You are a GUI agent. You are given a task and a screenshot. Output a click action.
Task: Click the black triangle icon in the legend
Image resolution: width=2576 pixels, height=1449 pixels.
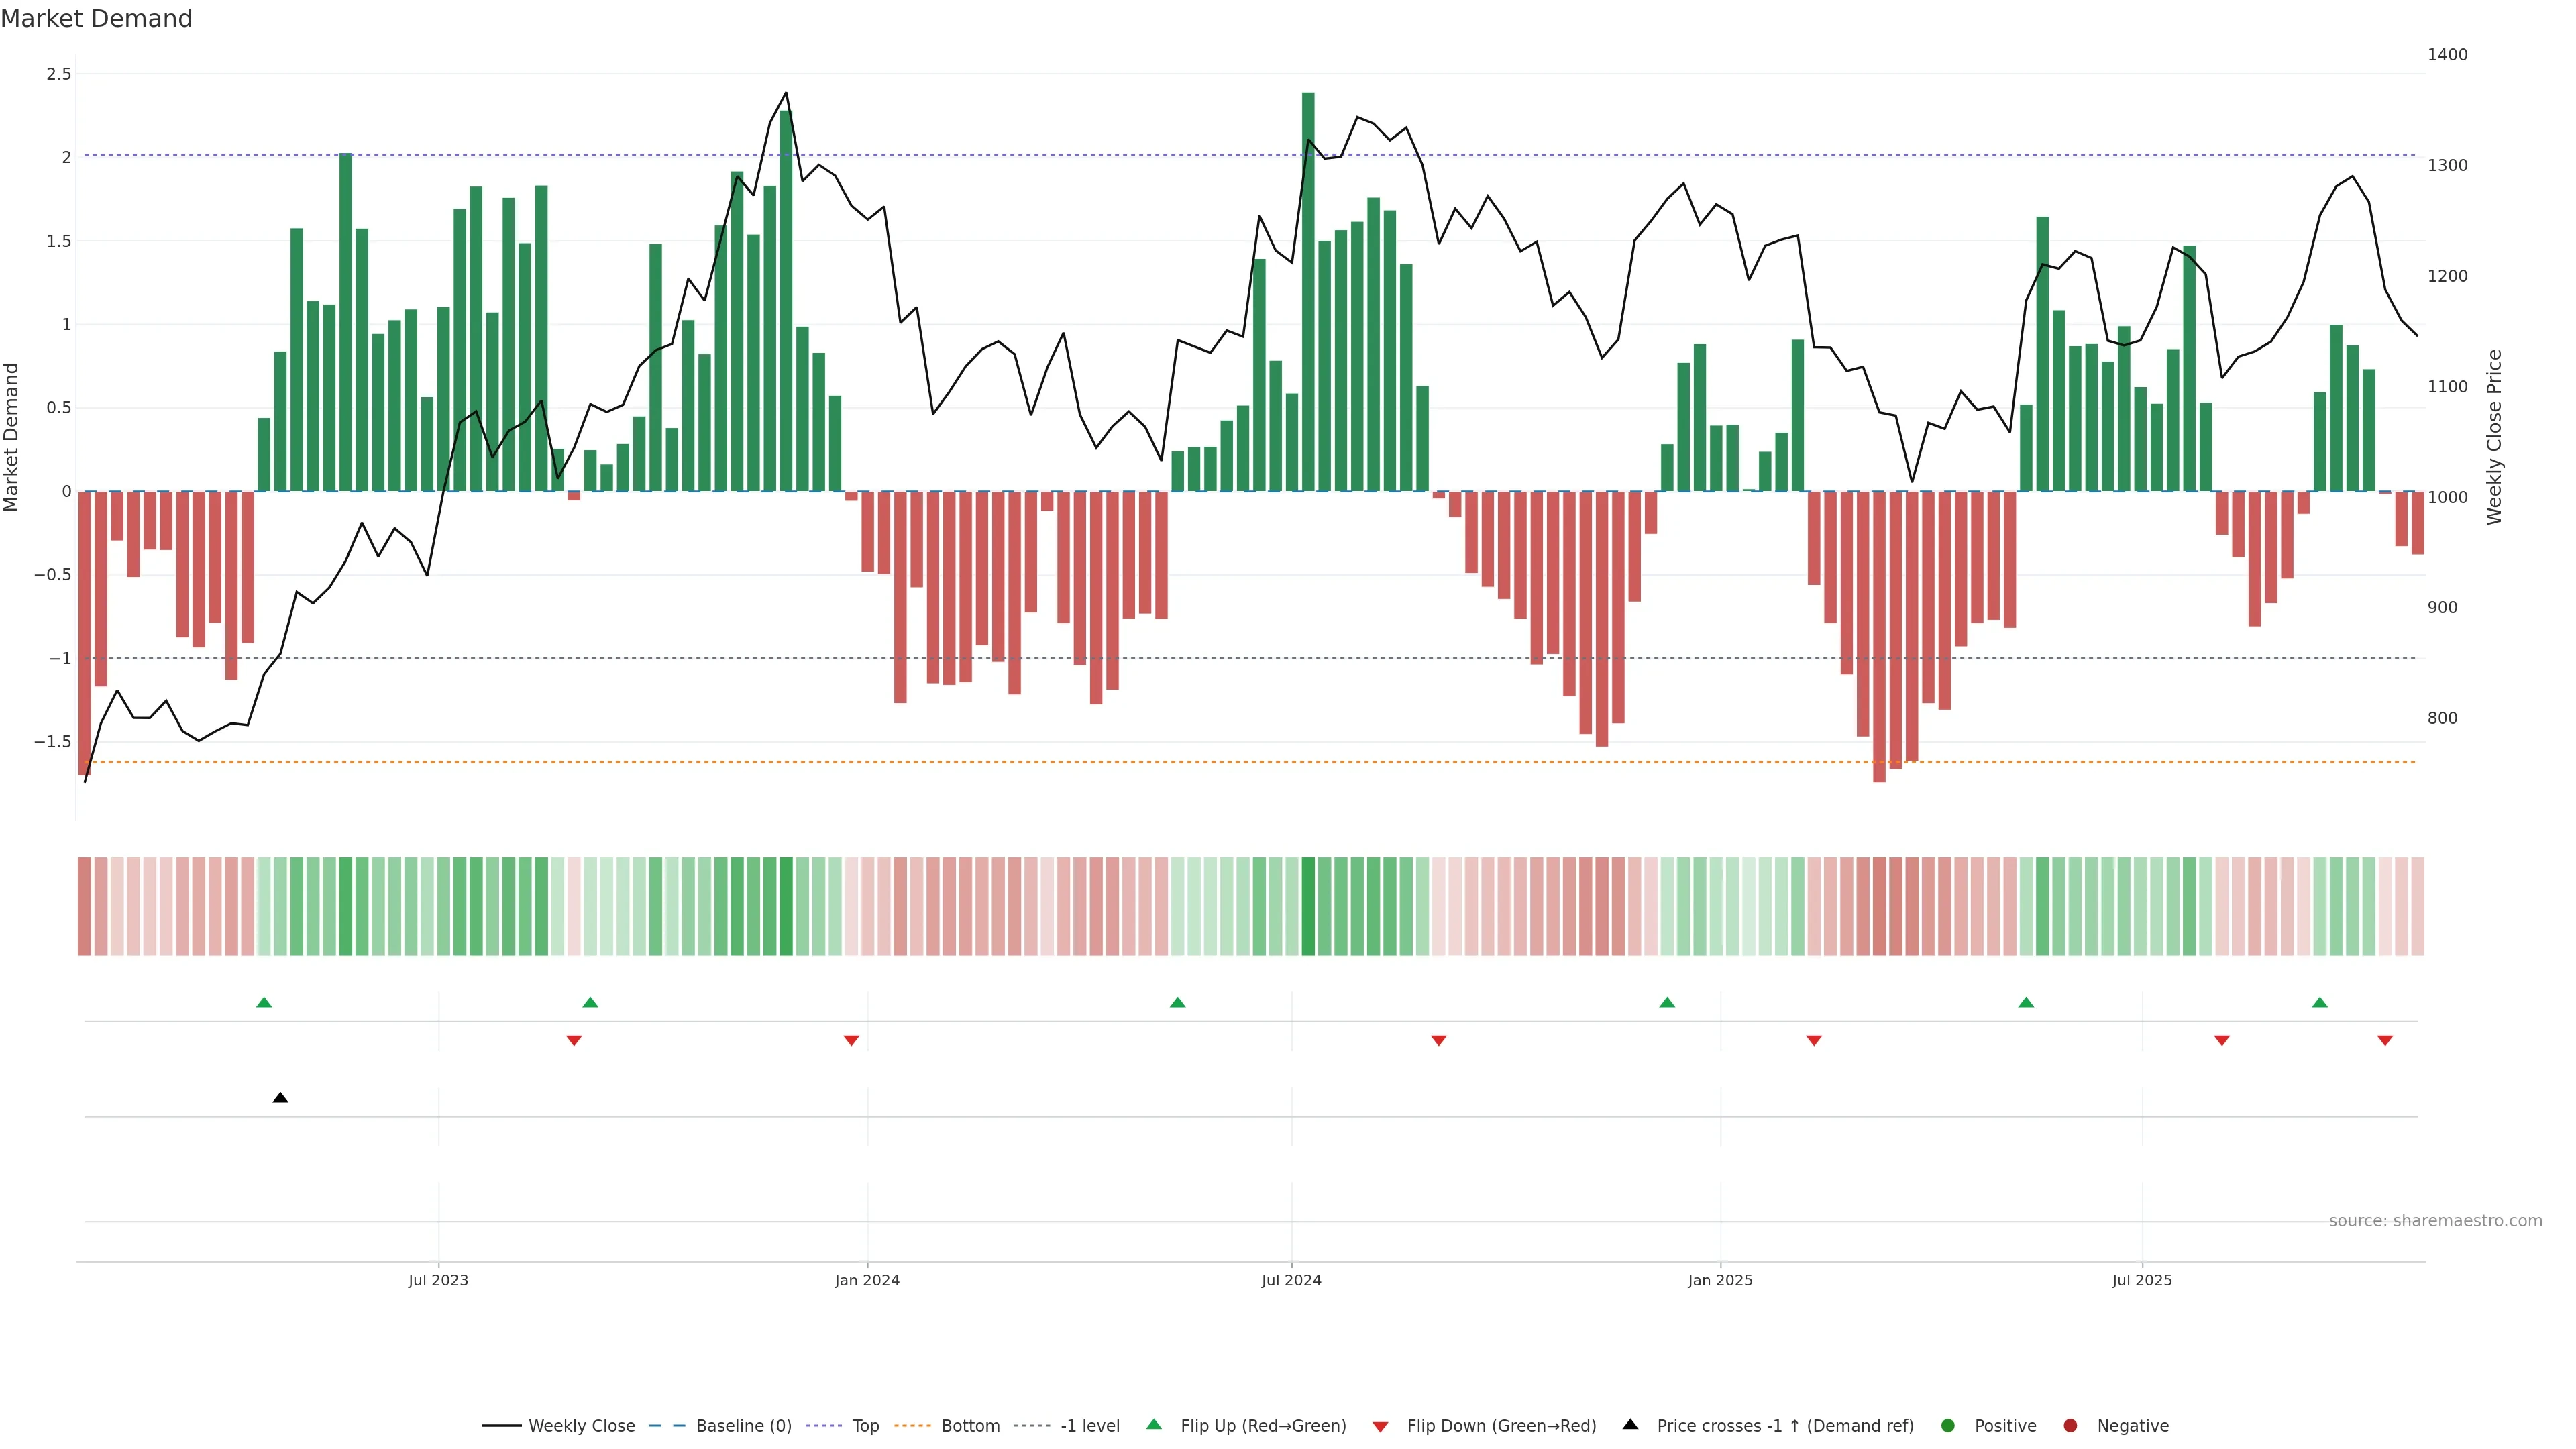(x=1630, y=1425)
